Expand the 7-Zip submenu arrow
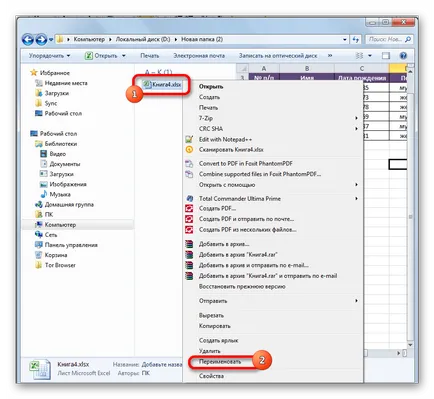 tap(356, 118)
